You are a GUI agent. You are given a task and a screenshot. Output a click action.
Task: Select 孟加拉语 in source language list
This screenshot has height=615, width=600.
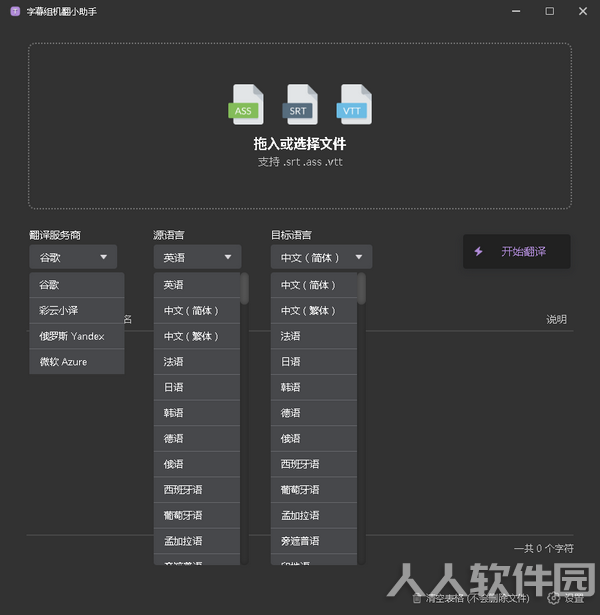pyautogui.click(x=197, y=541)
